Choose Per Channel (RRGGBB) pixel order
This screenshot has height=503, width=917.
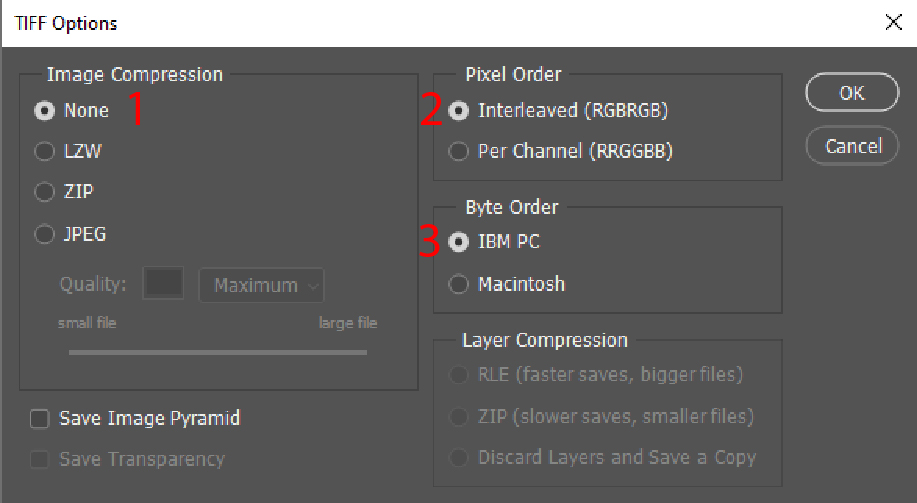(x=458, y=152)
